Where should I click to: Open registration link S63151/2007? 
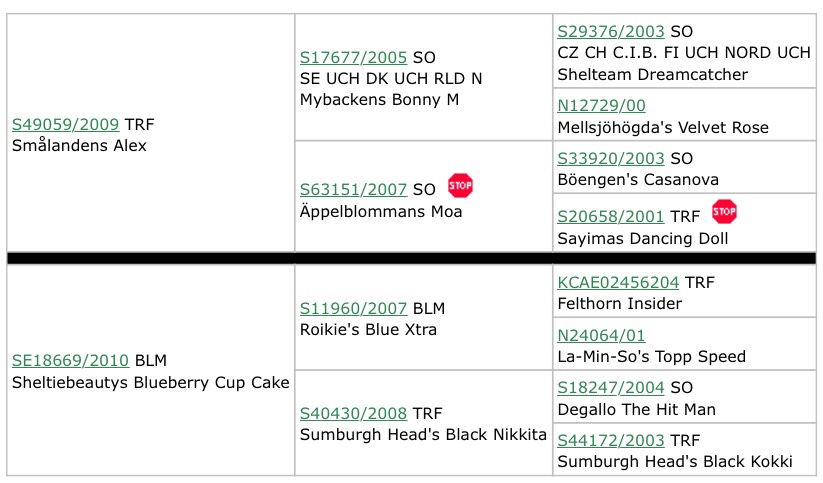(x=353, y=190)
